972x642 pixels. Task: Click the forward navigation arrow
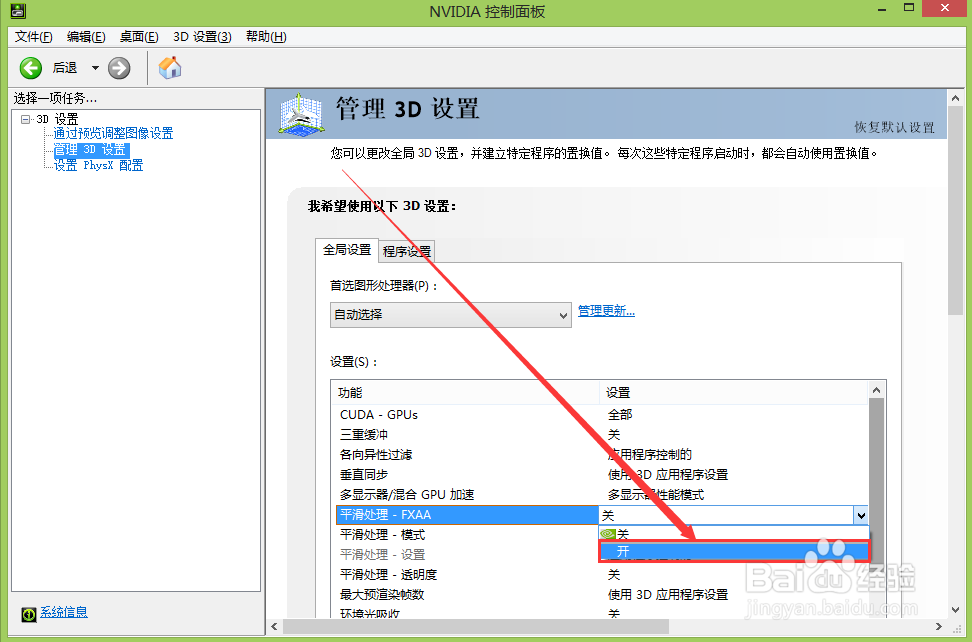[118, 68]
